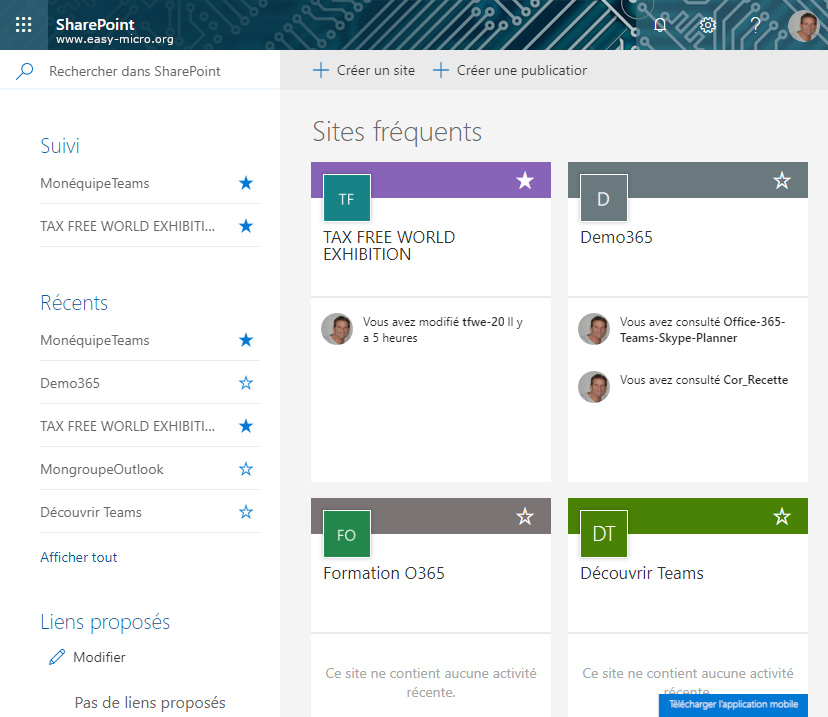The height and width of the screenshot is (717, 828).
Task: Click the Modifier link text
Action: pyautogui.click(x=99, y=657)
